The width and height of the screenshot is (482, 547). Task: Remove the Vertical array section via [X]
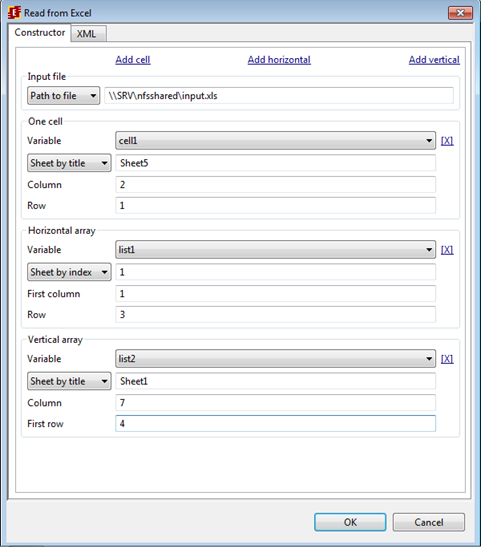click(447, 359)
